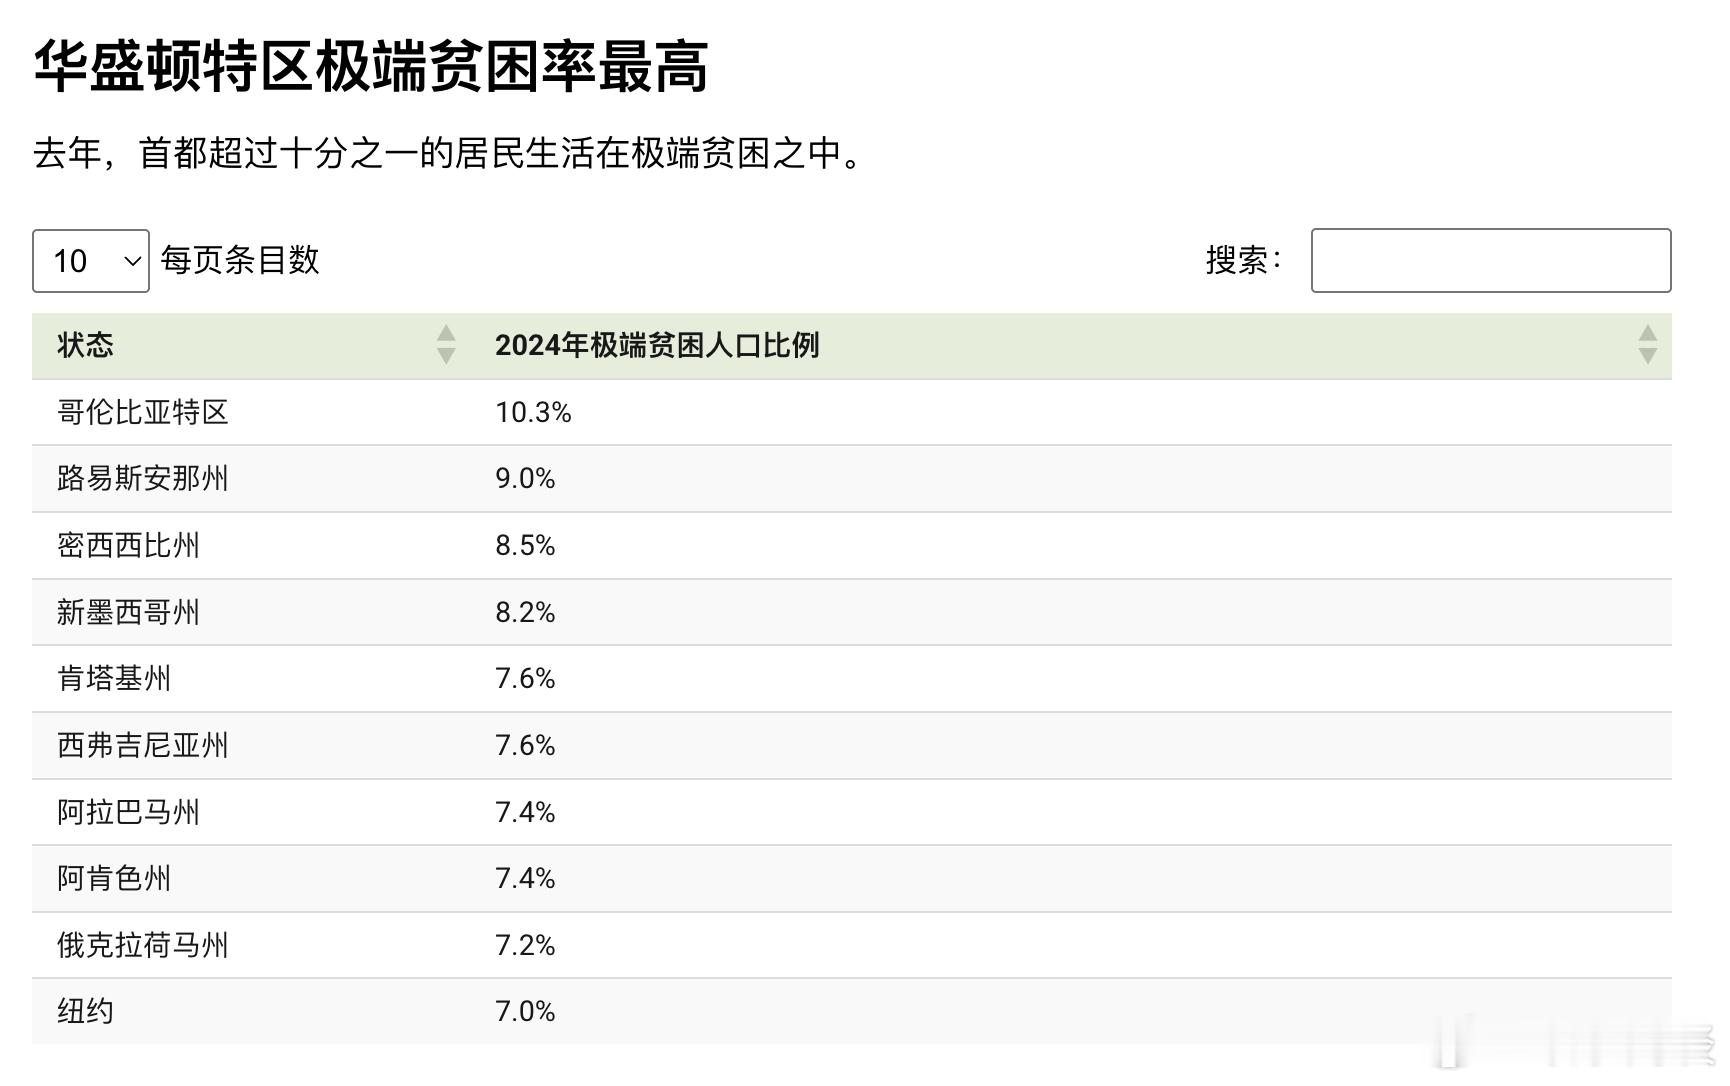The image size is (1730, 1086).
Task: Click the search input field
Action: 1490,261
